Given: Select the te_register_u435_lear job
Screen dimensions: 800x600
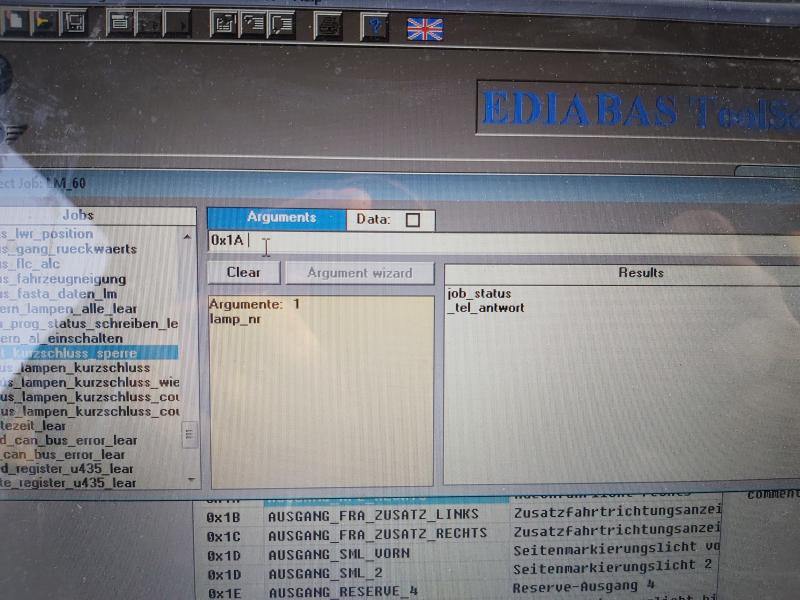Looking at the screenshot, I should coord(68,483).
